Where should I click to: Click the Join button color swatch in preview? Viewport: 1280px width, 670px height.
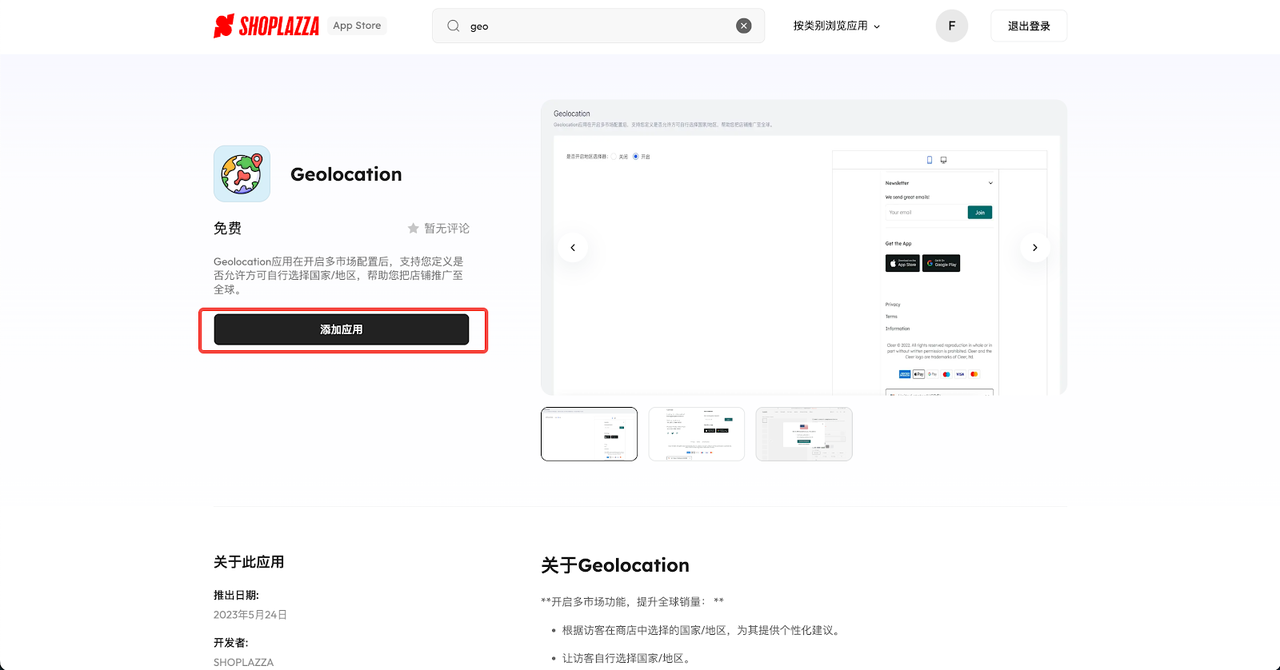coord(980,212)
